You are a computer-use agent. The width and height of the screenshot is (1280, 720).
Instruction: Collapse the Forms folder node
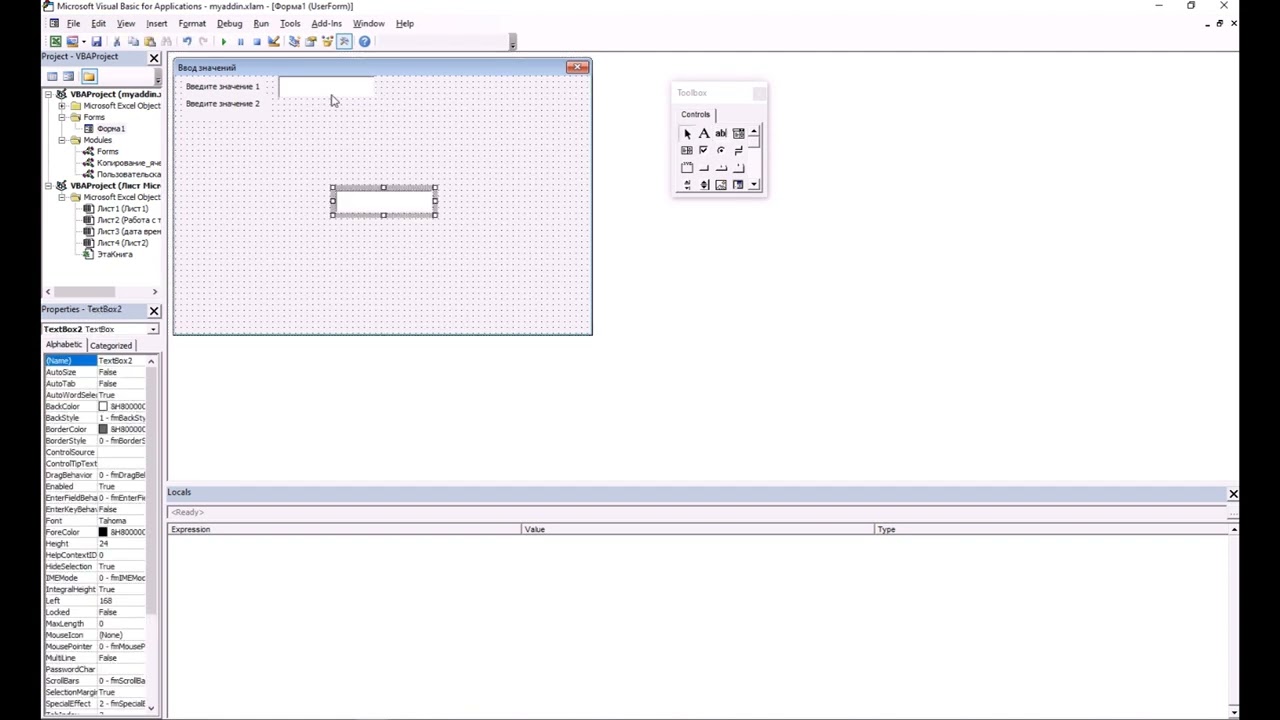62,117
